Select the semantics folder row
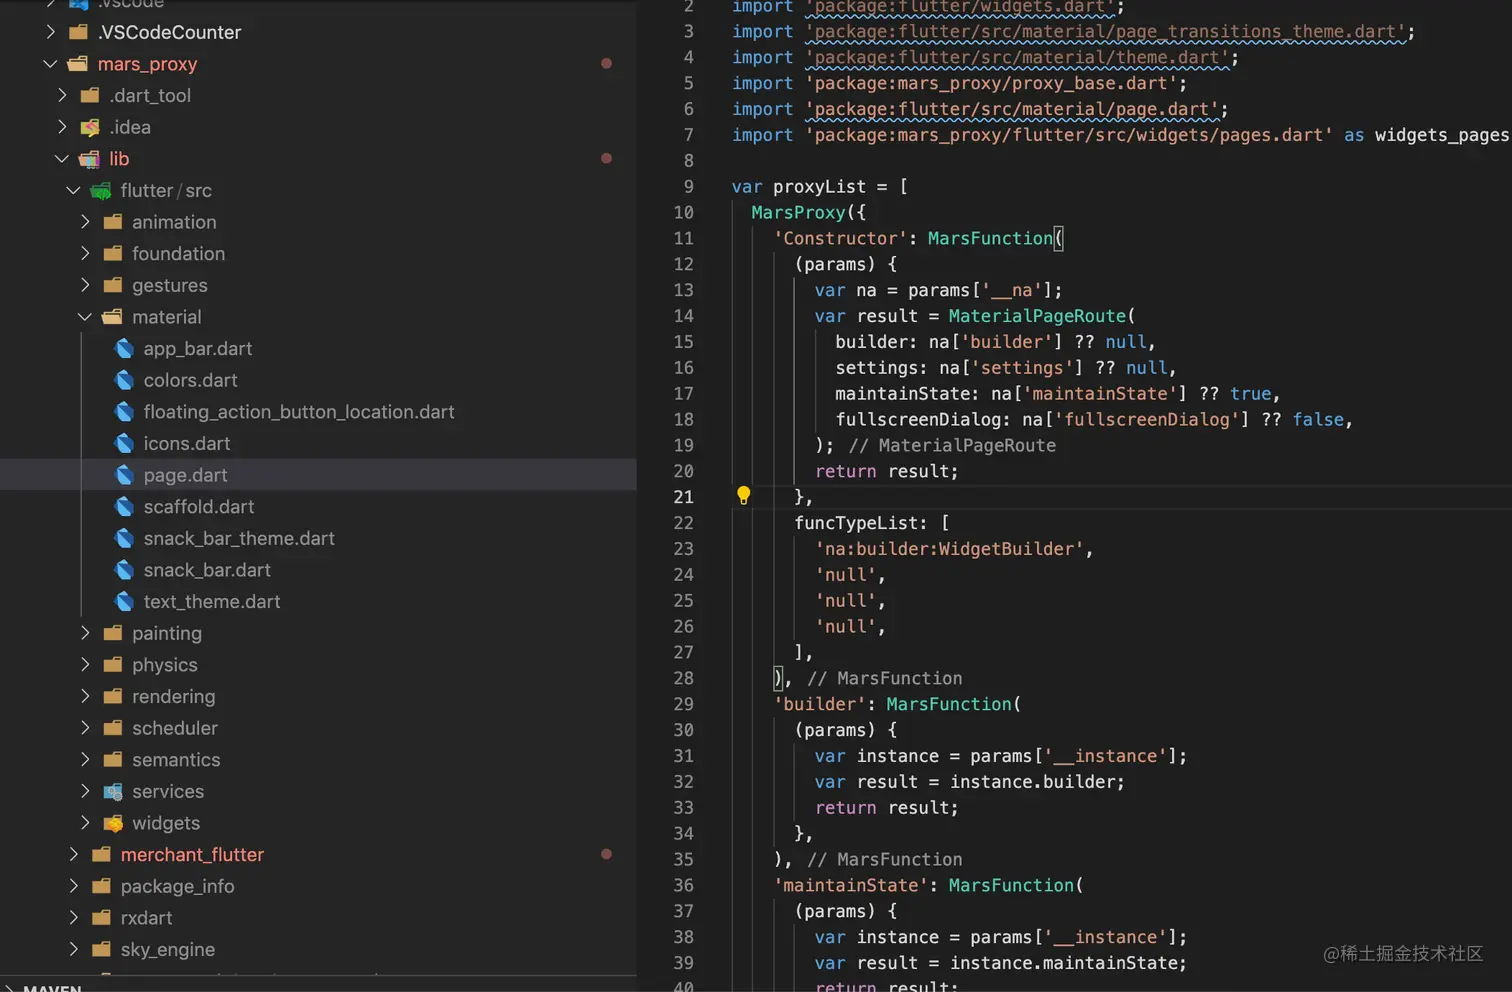The image size is (1512, 992). [x=318, y=760]
